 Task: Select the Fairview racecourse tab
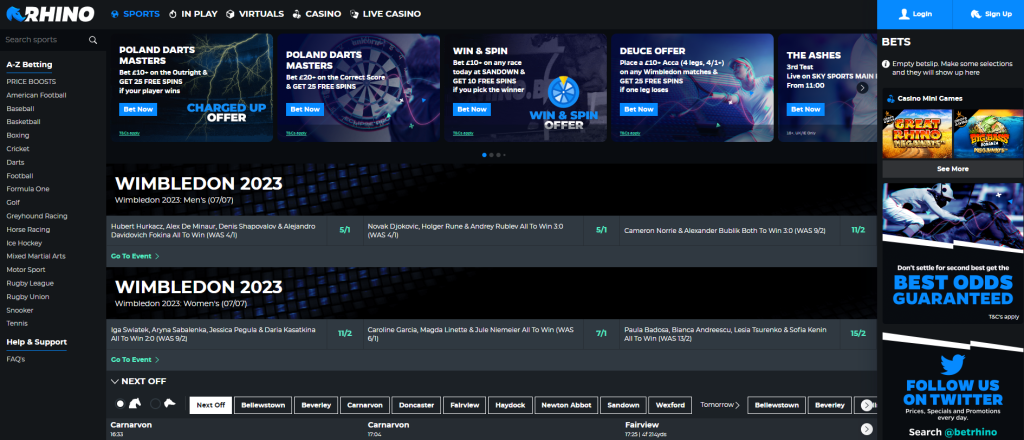(x=464, y=405)
